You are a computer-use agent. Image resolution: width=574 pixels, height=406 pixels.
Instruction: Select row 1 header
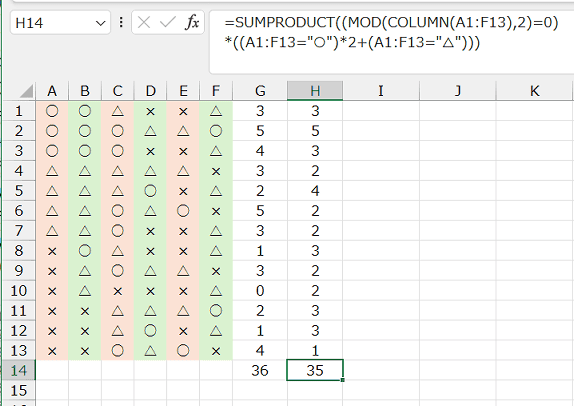19,111
